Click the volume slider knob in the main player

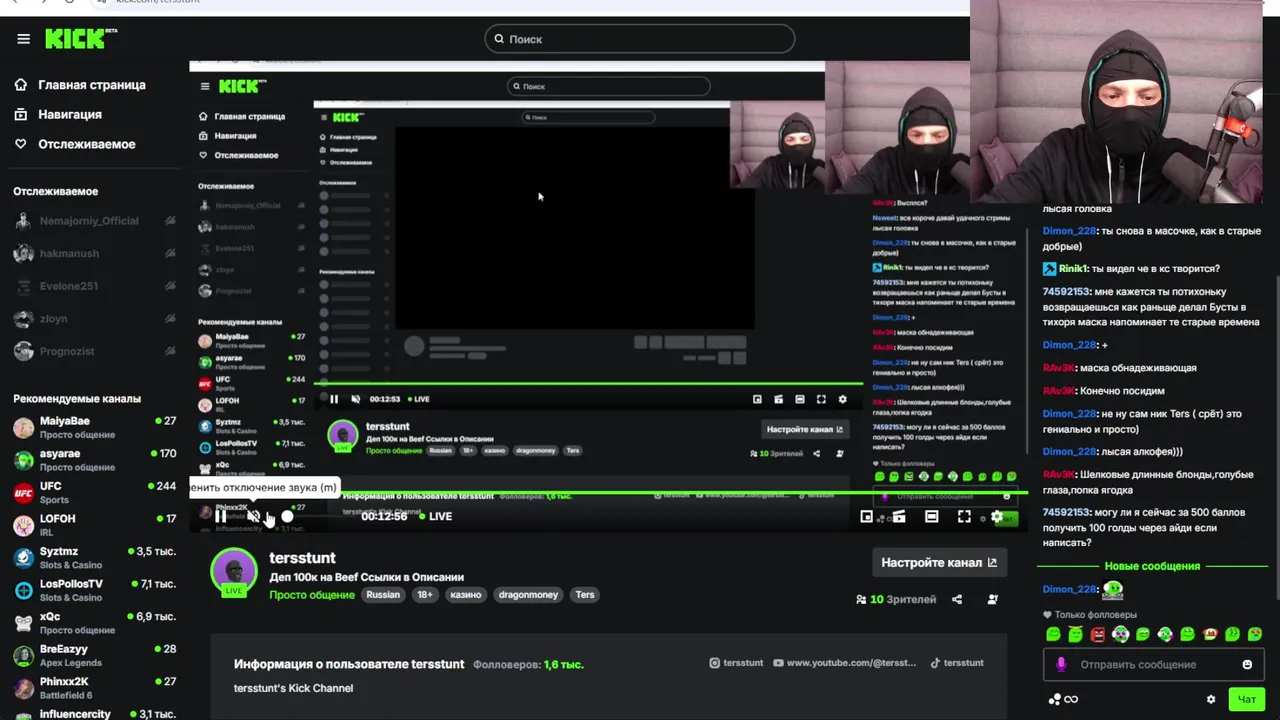[288, 516]
